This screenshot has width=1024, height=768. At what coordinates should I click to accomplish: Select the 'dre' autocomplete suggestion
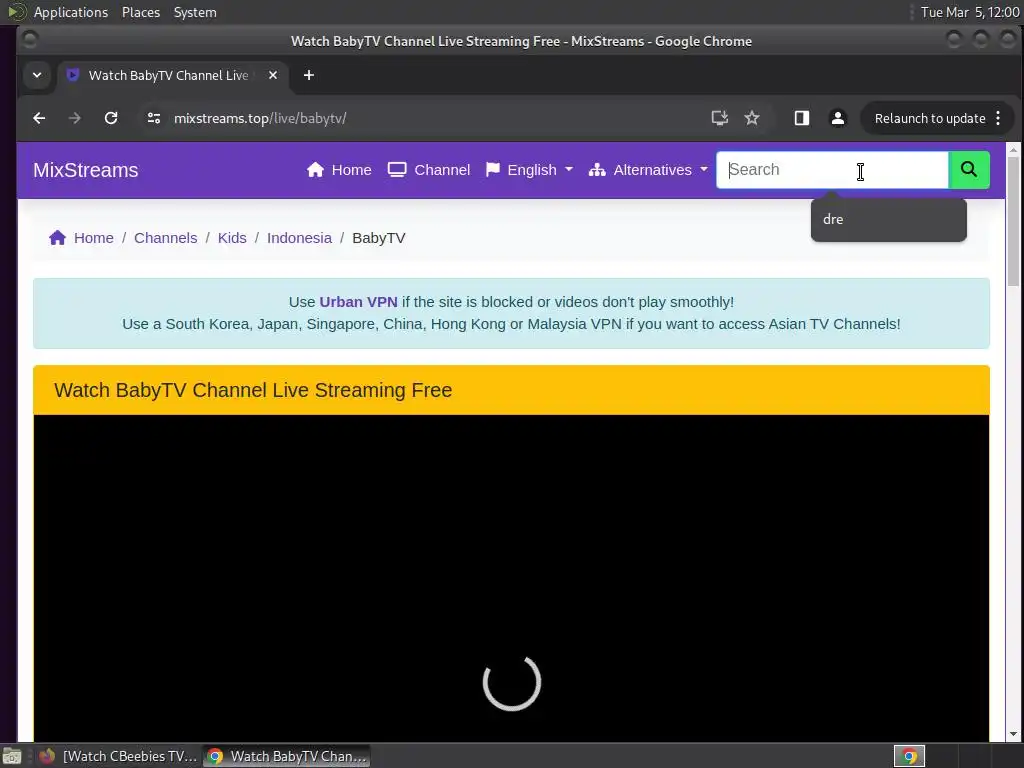(x=888, y=219)
